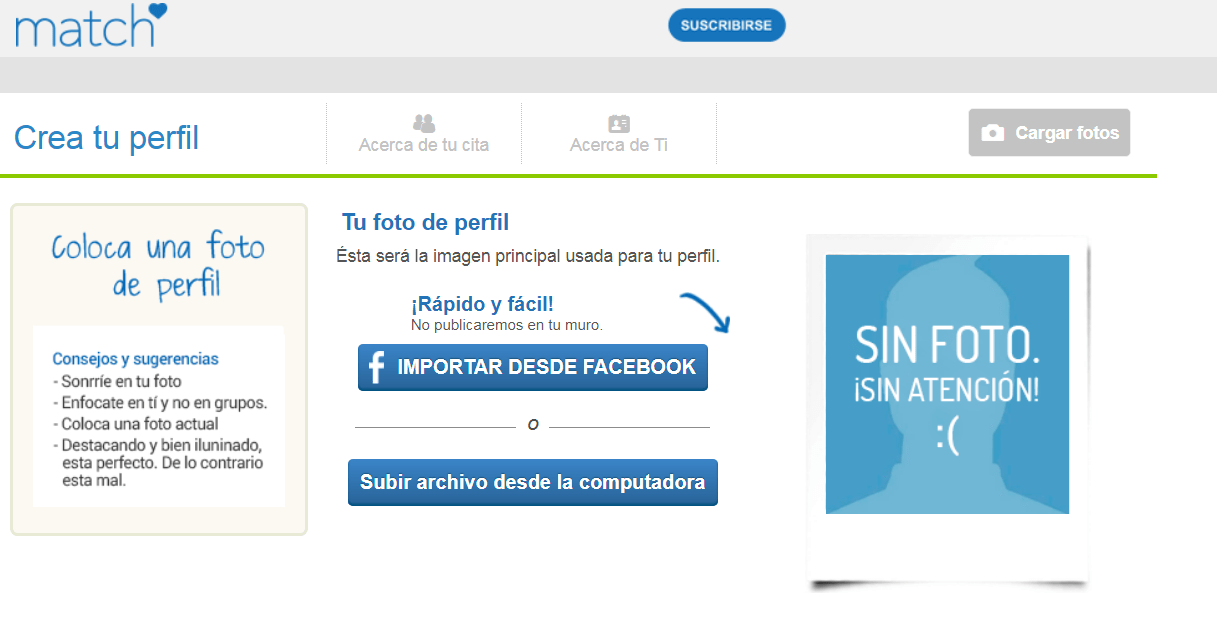This screenshot has height=620, width=1217.
Task: Click the couple icon above Acerca de tu cita
Action: pyautogui.click(x=424, y=123)
